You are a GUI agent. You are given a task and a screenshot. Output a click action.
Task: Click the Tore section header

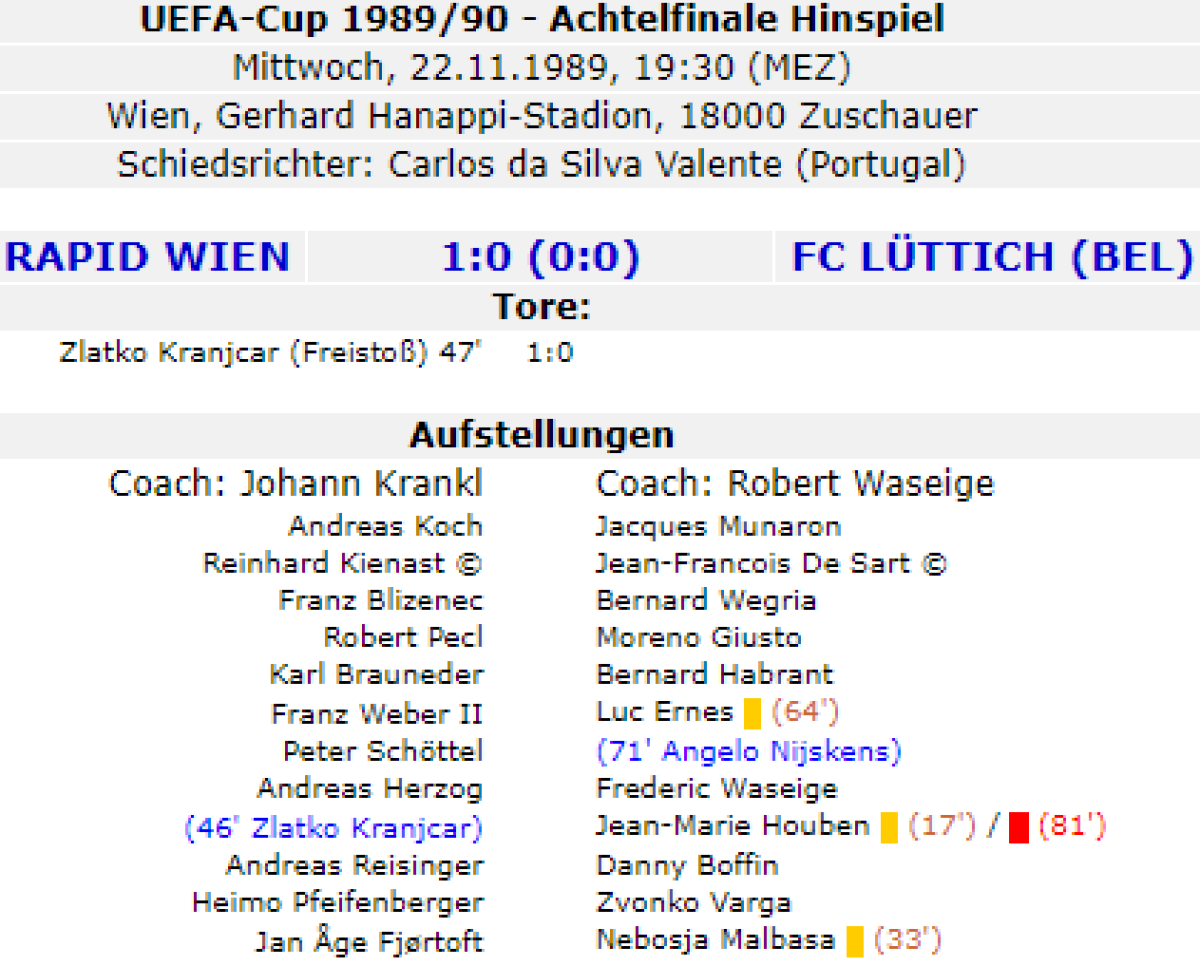(x=541, y=307)
